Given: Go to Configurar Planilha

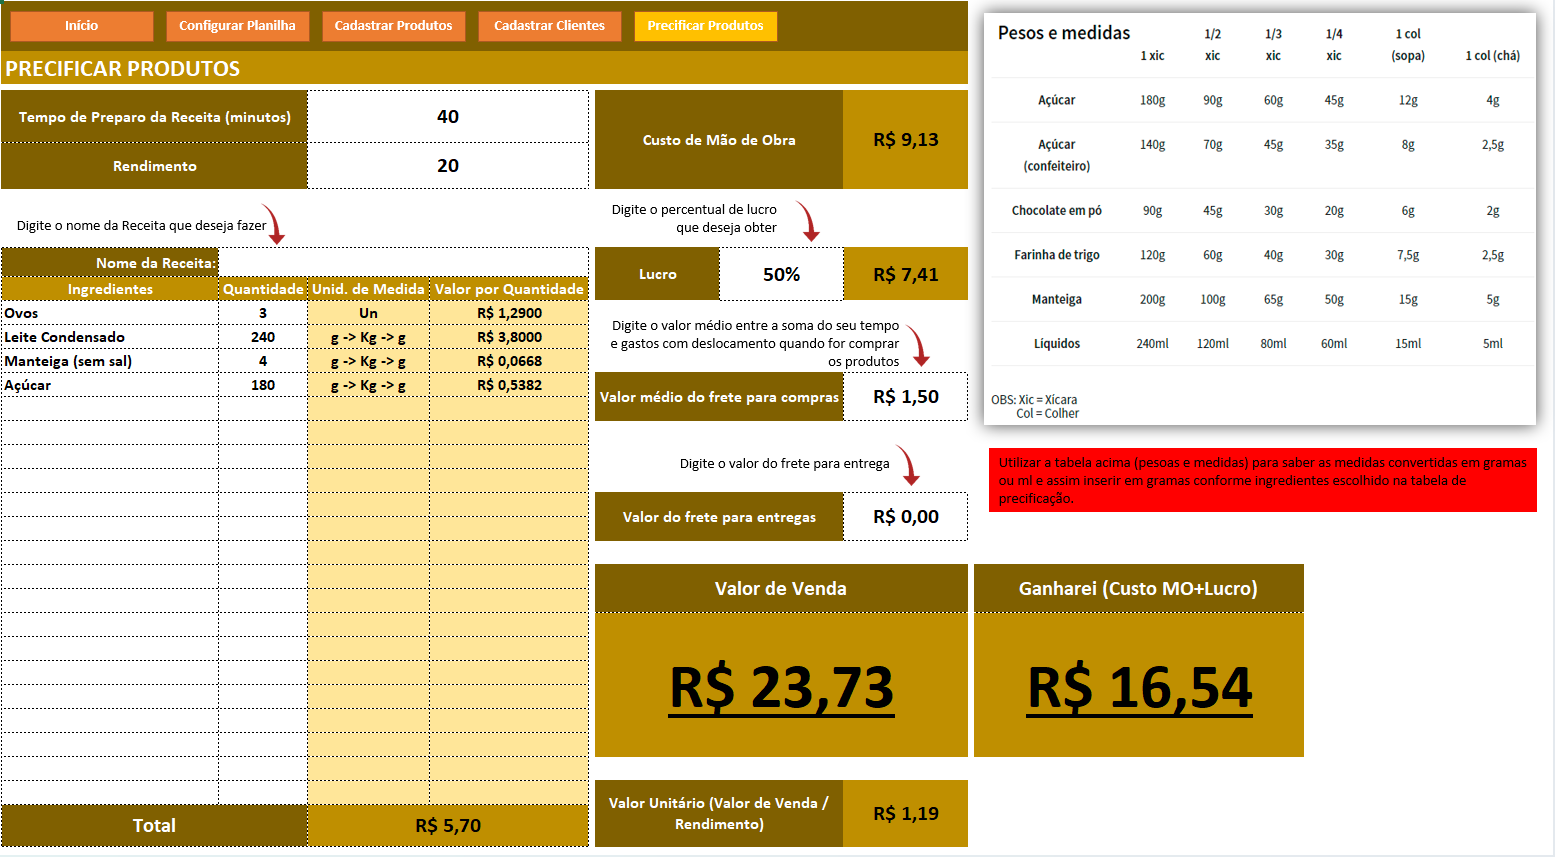Looking at the screenshot, I should click(x=237, y=26).
